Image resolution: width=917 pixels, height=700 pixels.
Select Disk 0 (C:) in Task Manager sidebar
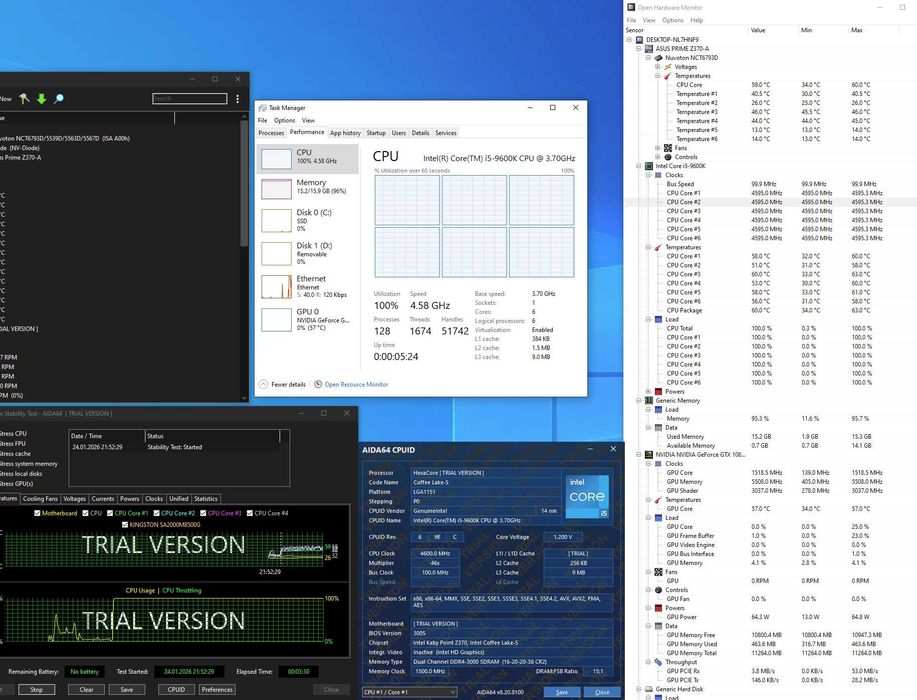[308, 220]
